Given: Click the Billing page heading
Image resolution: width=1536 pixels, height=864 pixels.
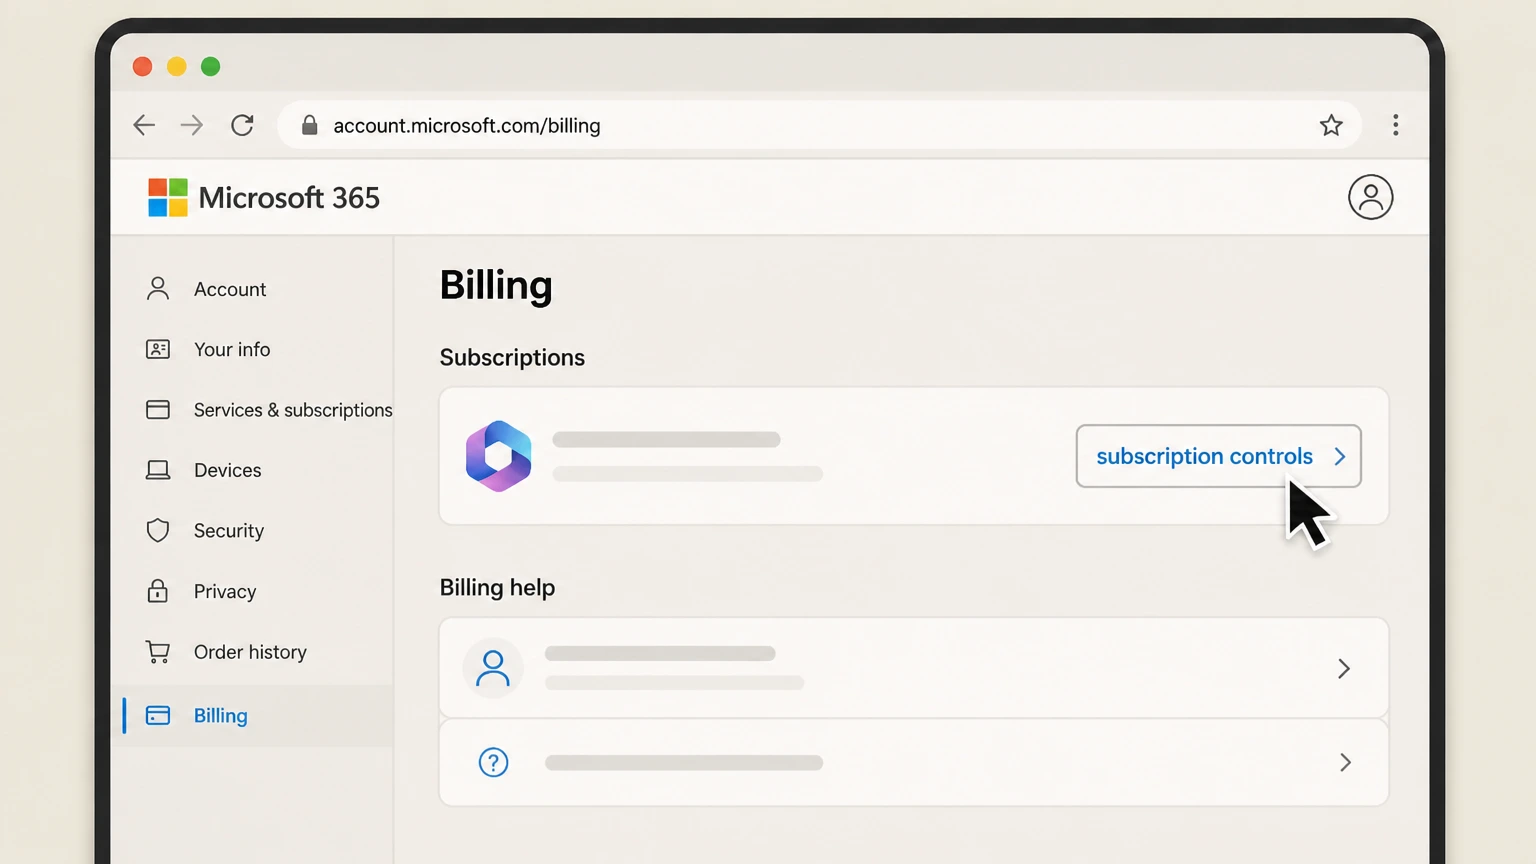Looking at the screenshot, I should pyautogui.click(x=496, y=286).
